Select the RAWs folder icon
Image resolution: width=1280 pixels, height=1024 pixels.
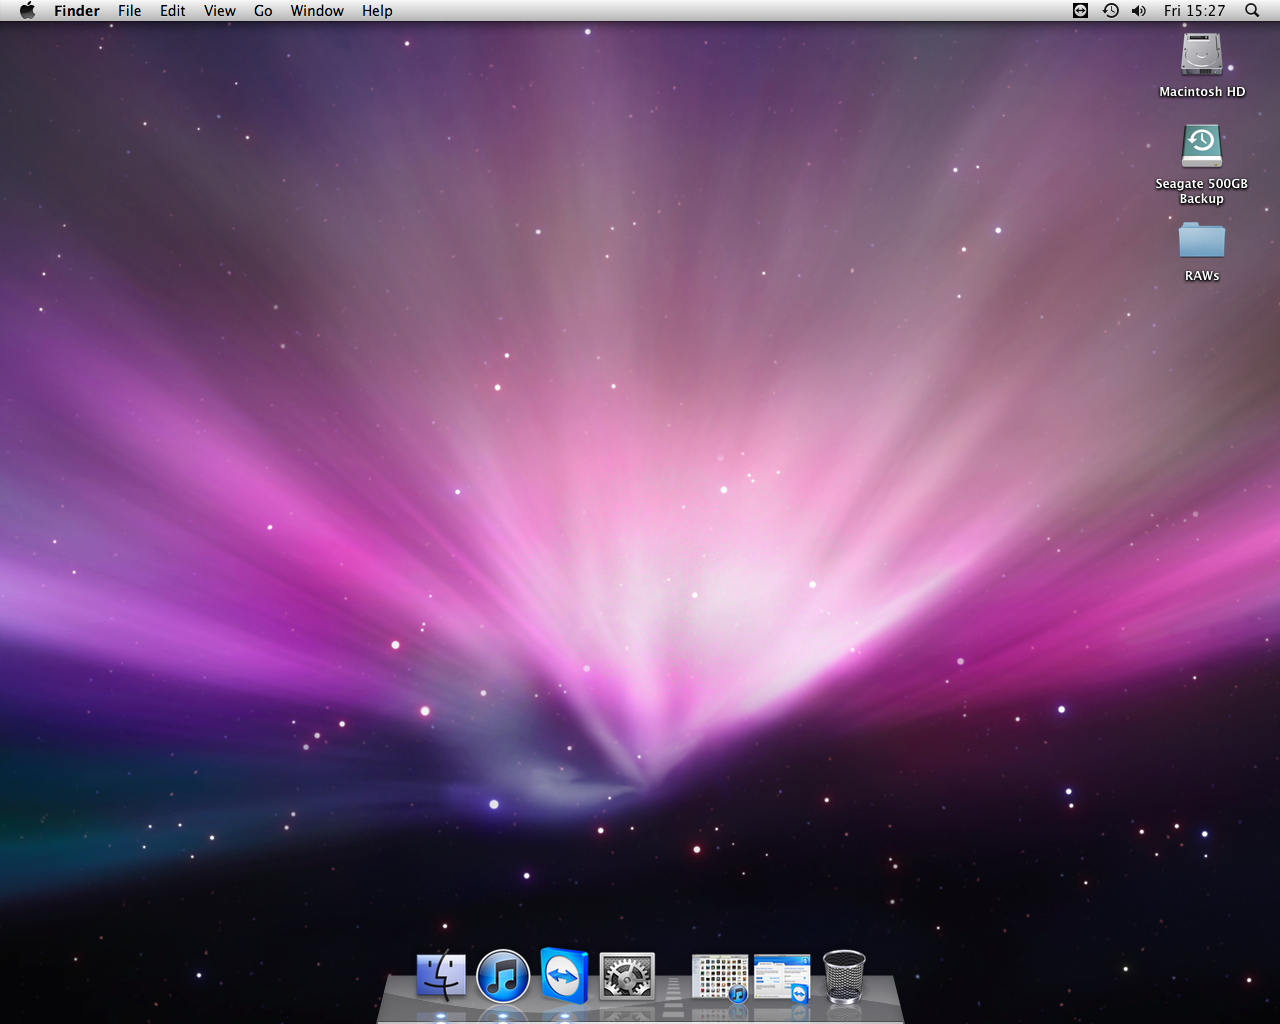(x=1201, y=240)
